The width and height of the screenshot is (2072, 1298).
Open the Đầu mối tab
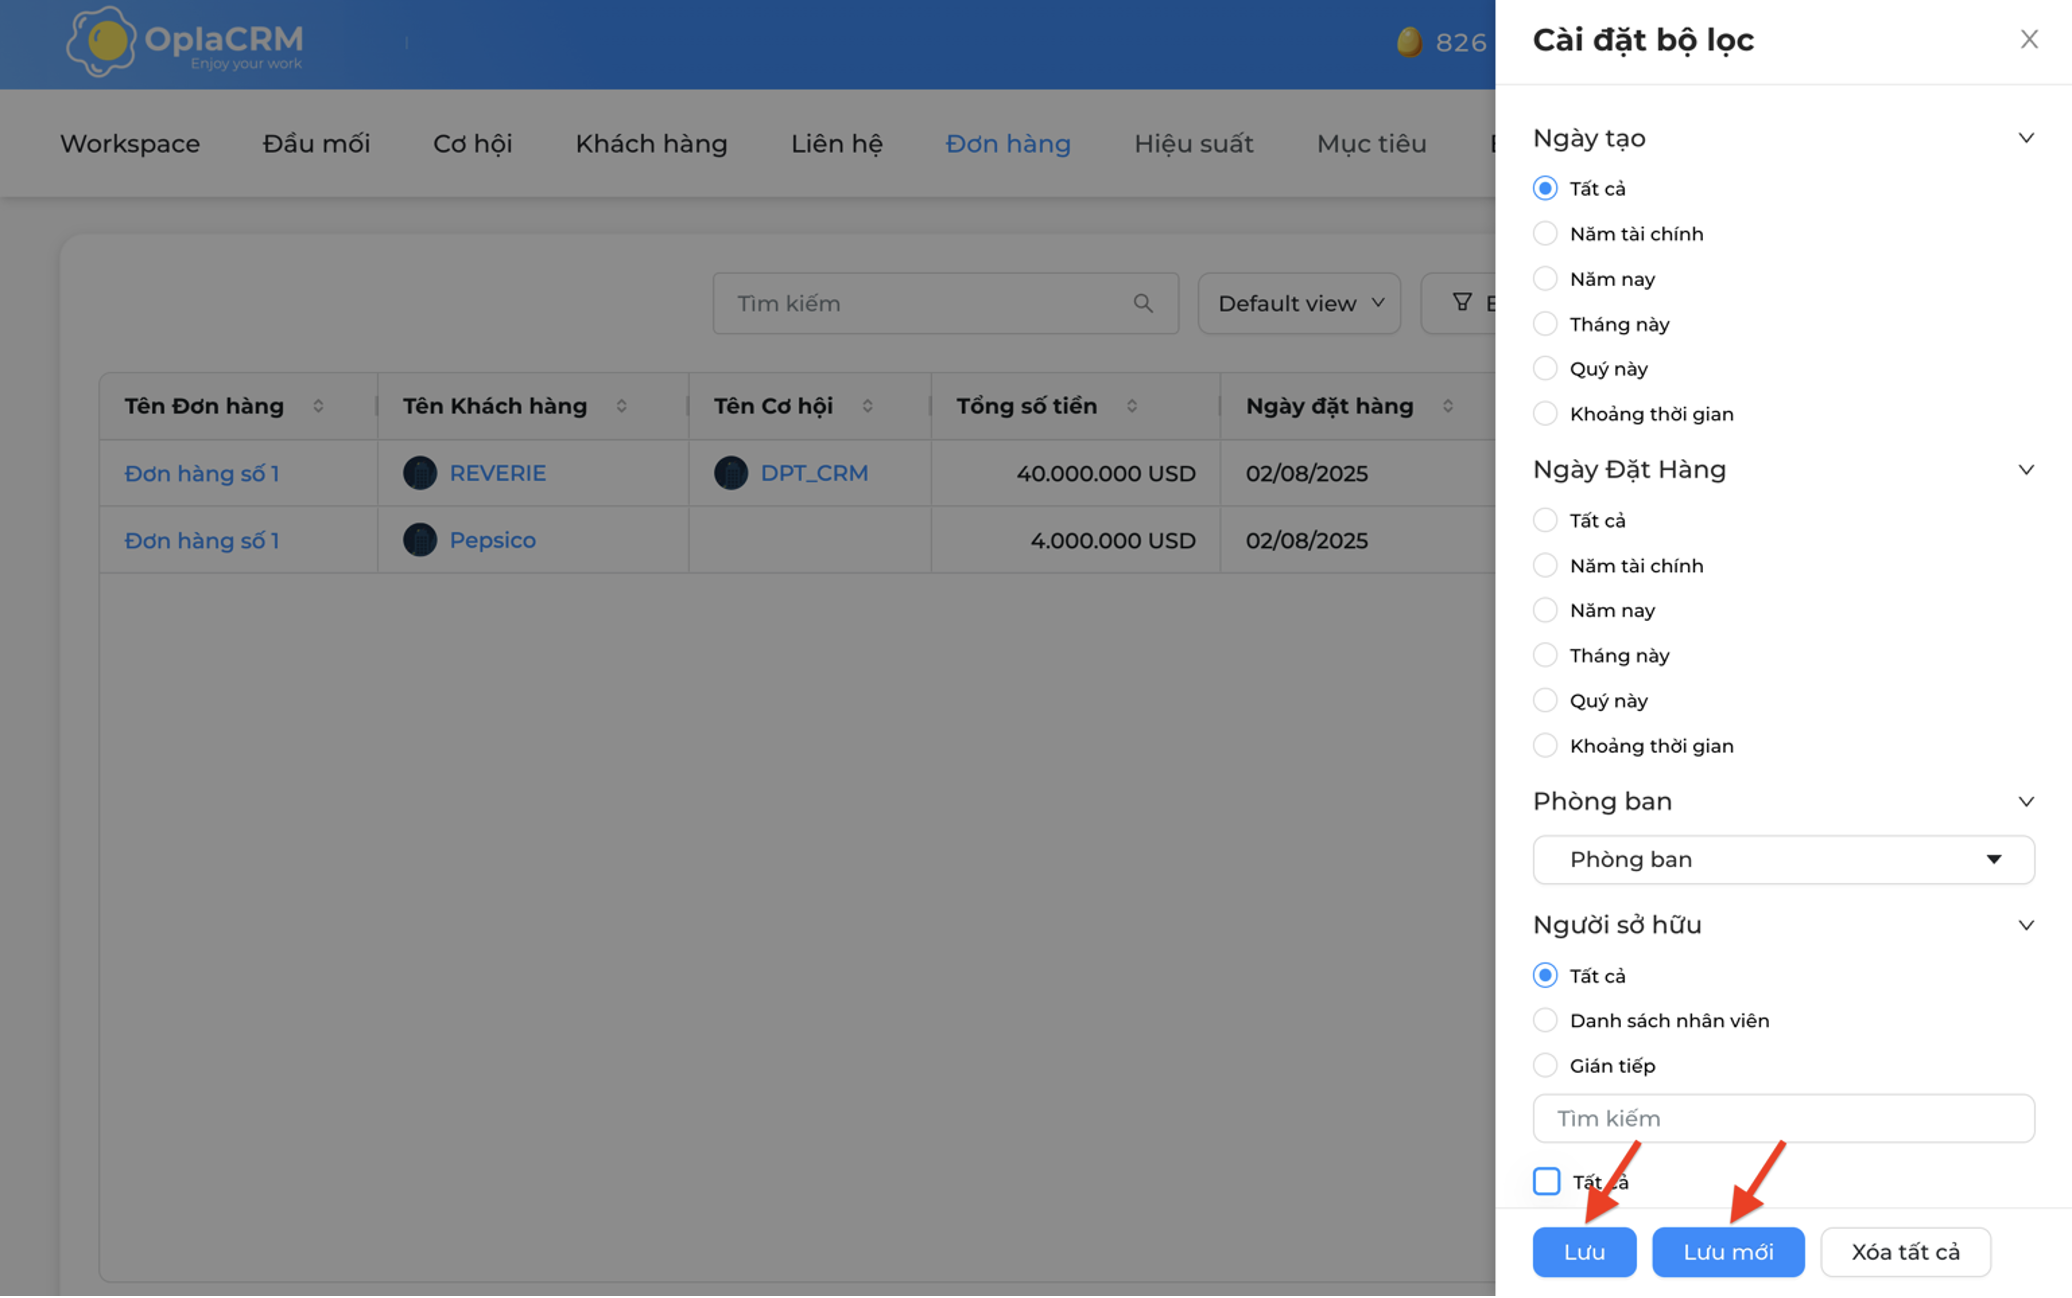316,144
